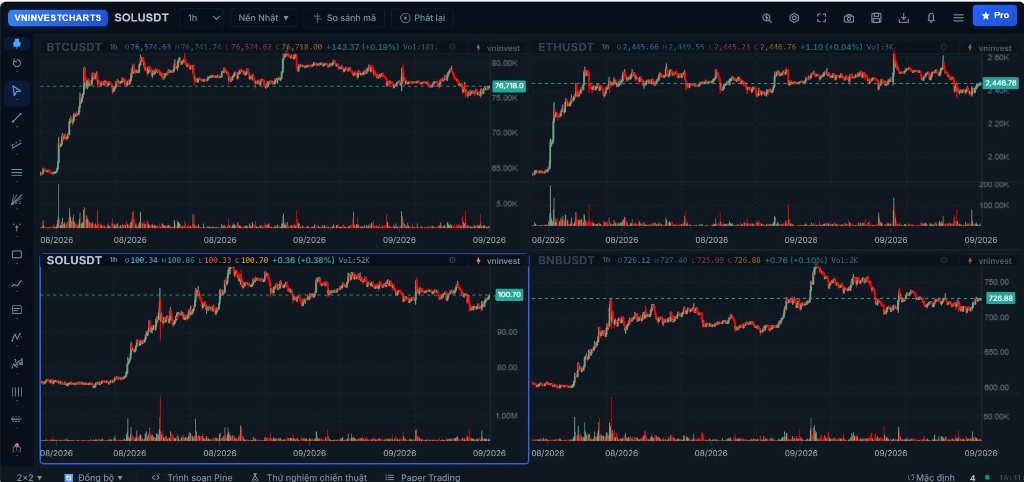Select the arrow cursor tool
1024x482 pixels.
click(x=17, y=91)
